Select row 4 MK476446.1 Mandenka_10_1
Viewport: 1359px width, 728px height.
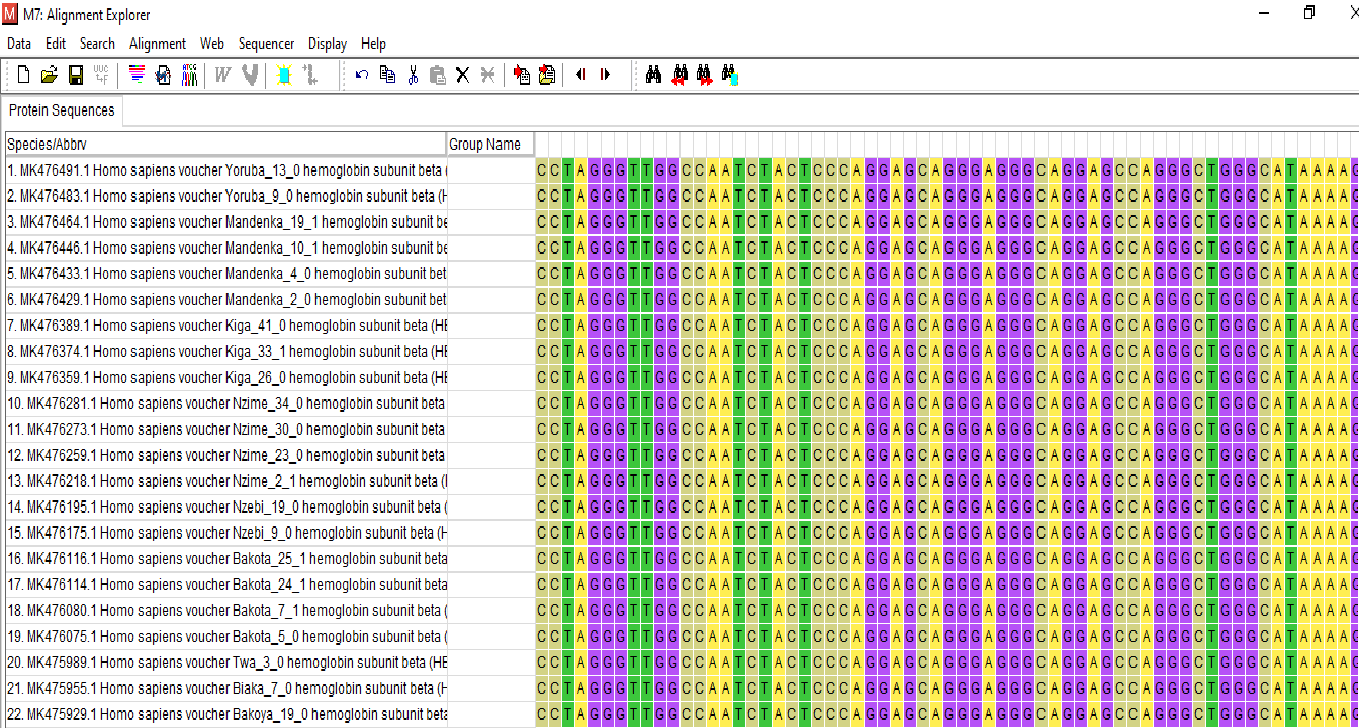[226, 248]
